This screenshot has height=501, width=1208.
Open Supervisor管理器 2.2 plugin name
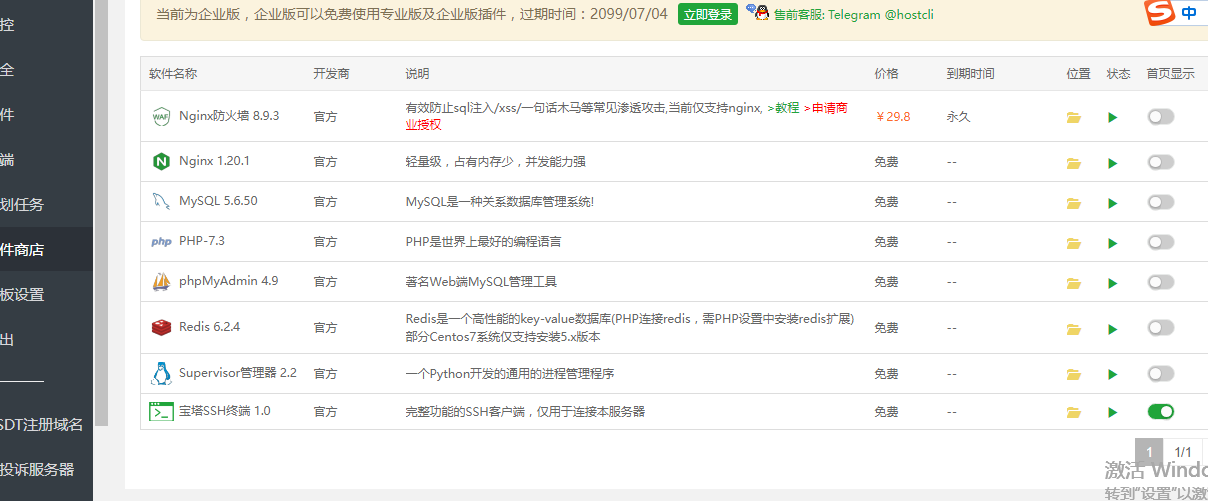(x=238, y=373)
